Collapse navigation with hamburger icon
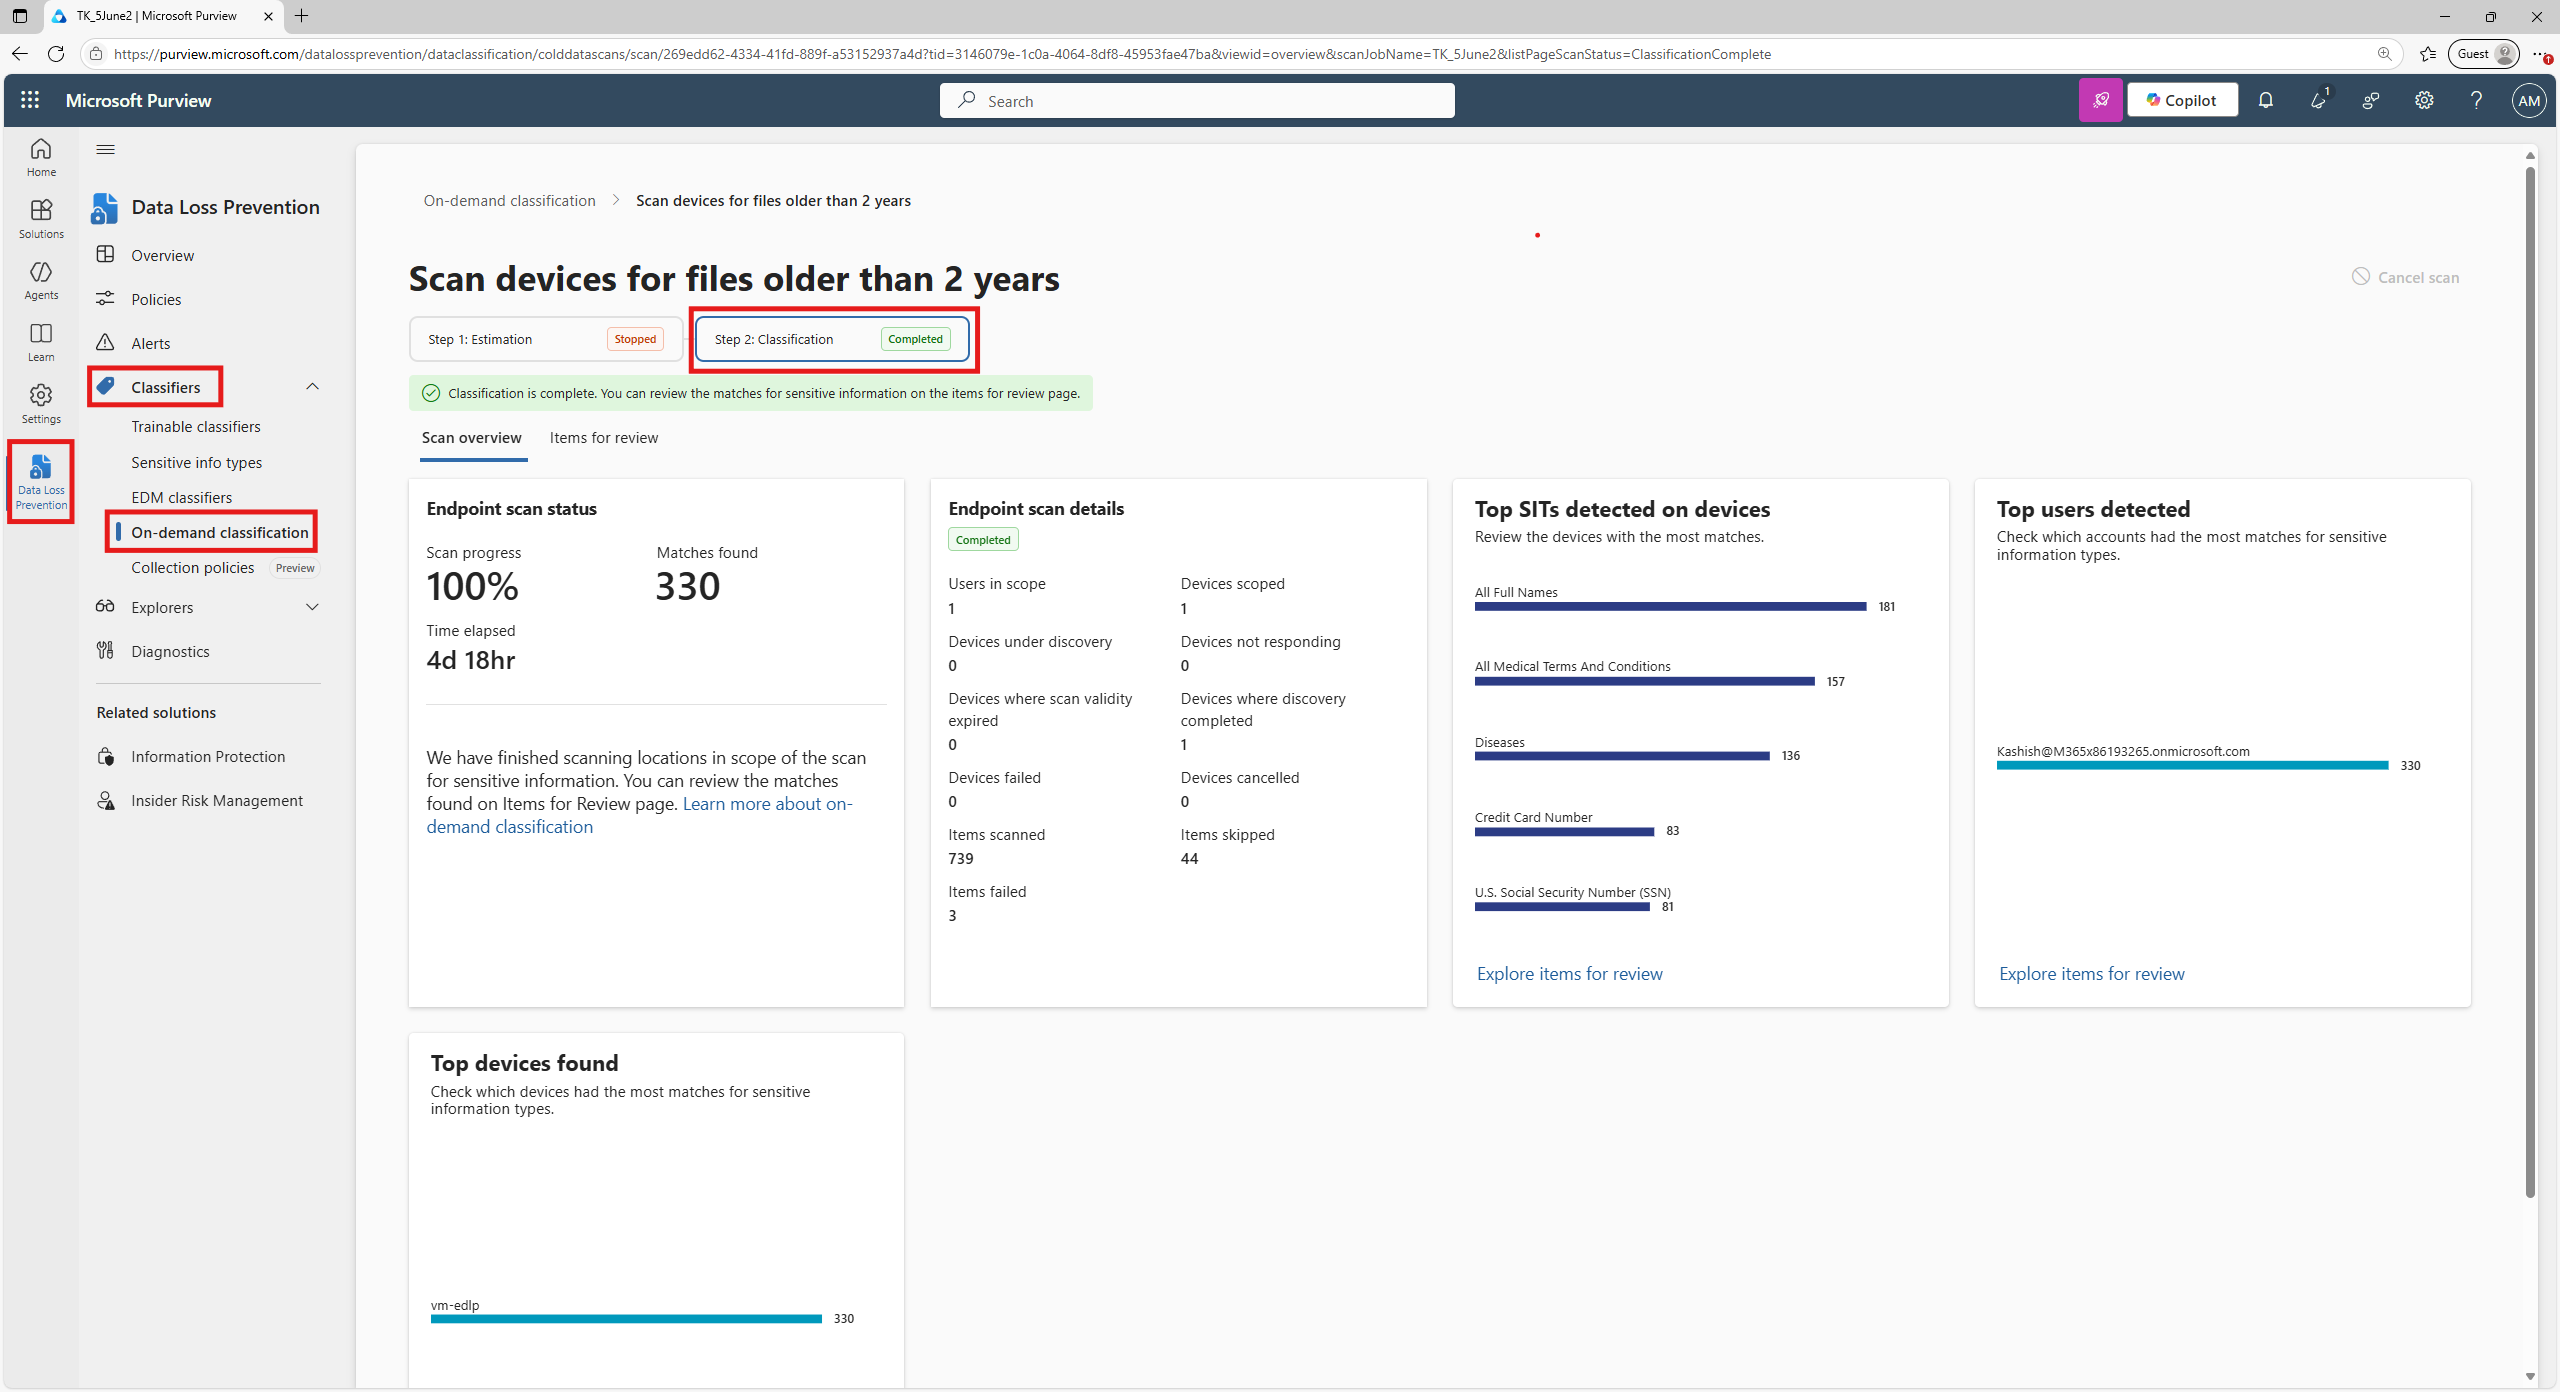Screen dimensions: 2560x1392 click(x=105, y=150)
